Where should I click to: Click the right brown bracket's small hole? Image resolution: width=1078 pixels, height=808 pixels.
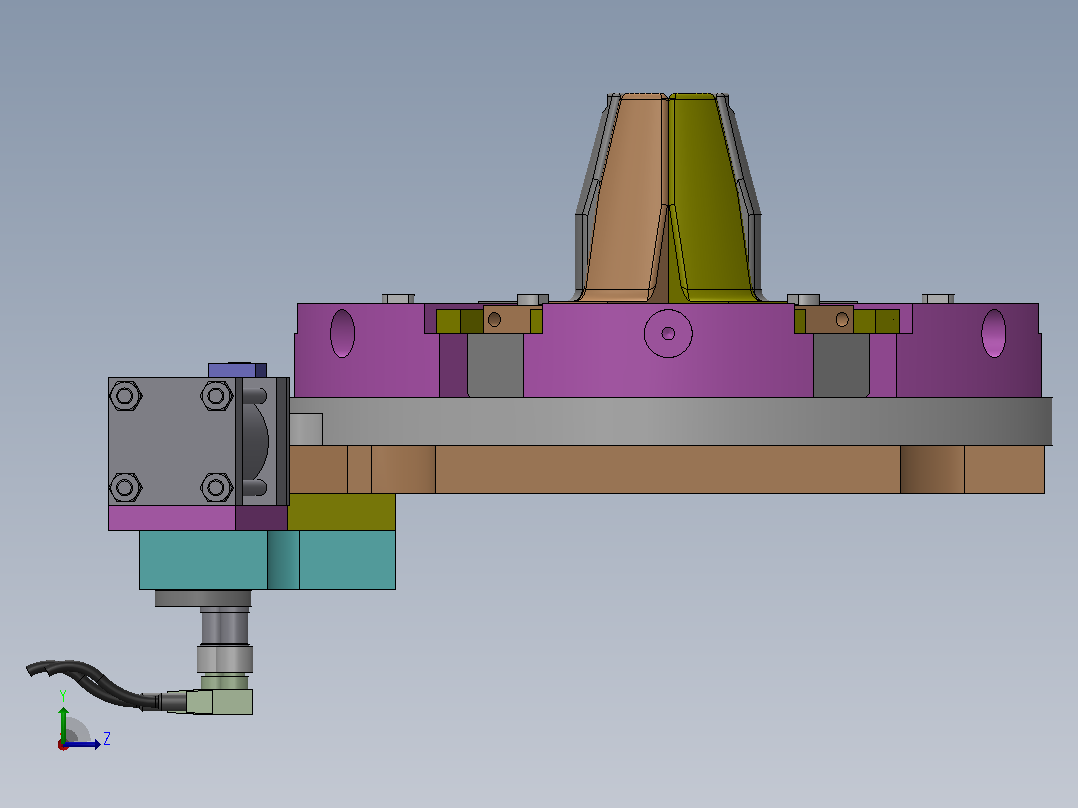[842, 320]
